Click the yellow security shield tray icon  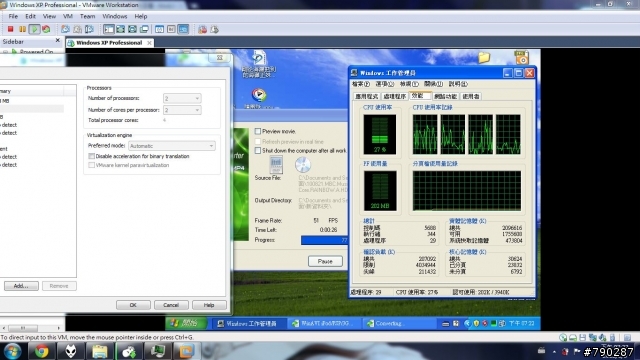476,323
